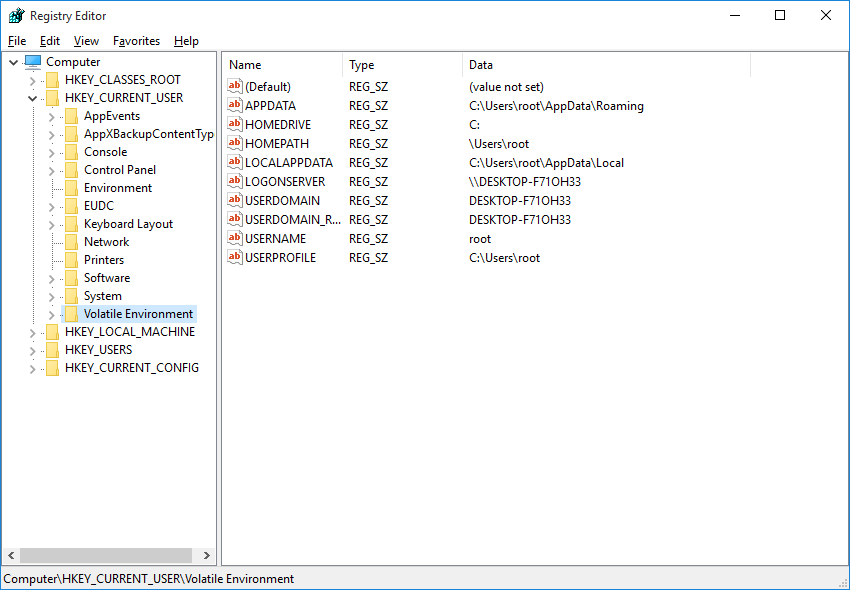Select the USERDOMAIN_R... value name

pyautogui.click(x=293, y=220)
